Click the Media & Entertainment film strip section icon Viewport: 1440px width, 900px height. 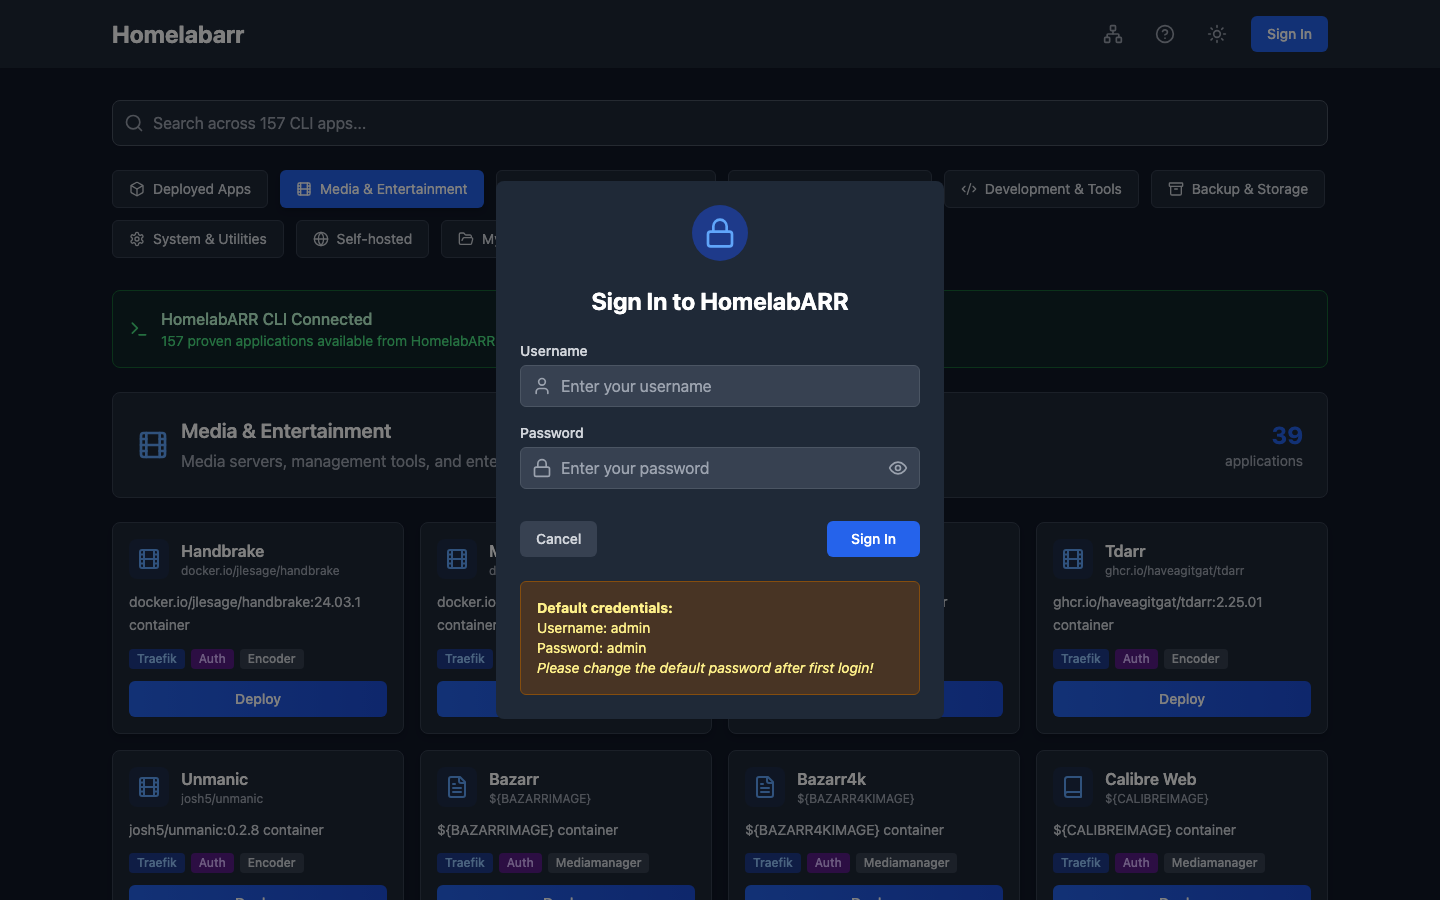(152, 444)
